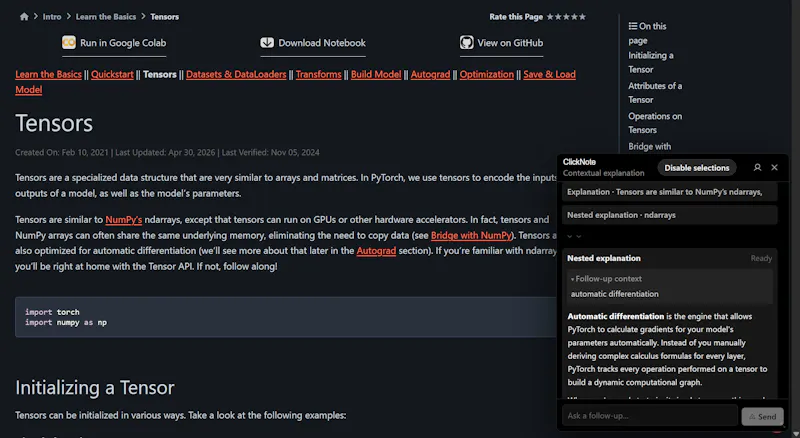800x438 pixels.
Task: Click the automatic differentiation context text
Action: [x=614, y=294]
